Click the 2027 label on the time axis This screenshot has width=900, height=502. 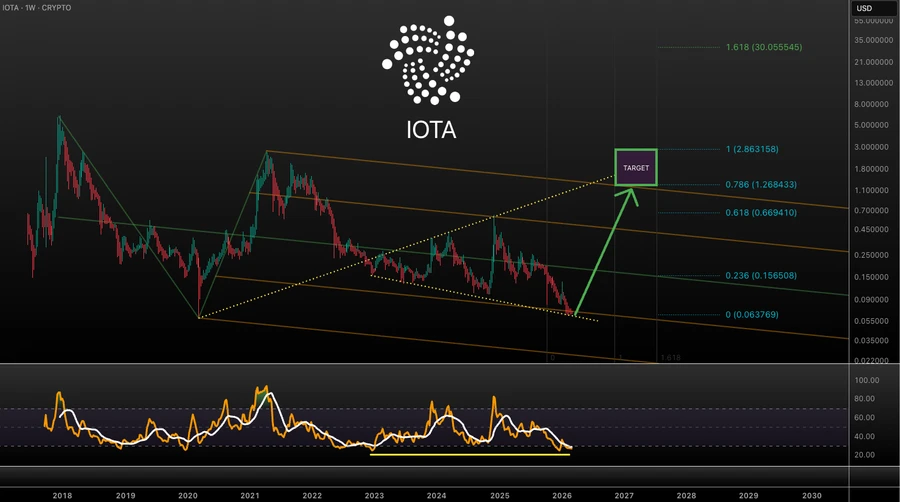(x=624, y=496)
